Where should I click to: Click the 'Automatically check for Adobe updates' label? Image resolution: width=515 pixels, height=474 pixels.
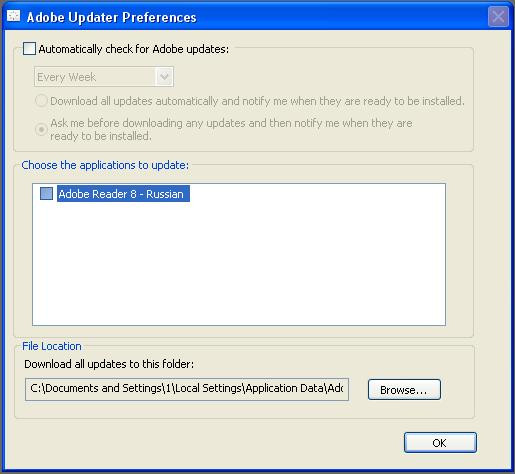(134, 49)
